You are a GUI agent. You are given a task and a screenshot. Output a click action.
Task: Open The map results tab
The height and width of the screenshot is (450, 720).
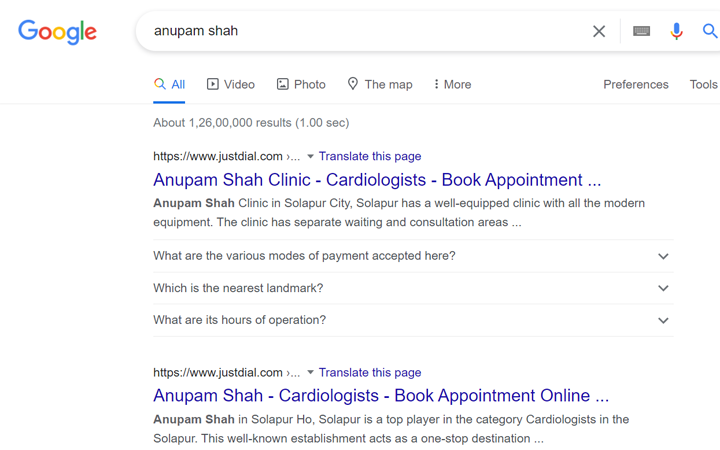(380, 84)
